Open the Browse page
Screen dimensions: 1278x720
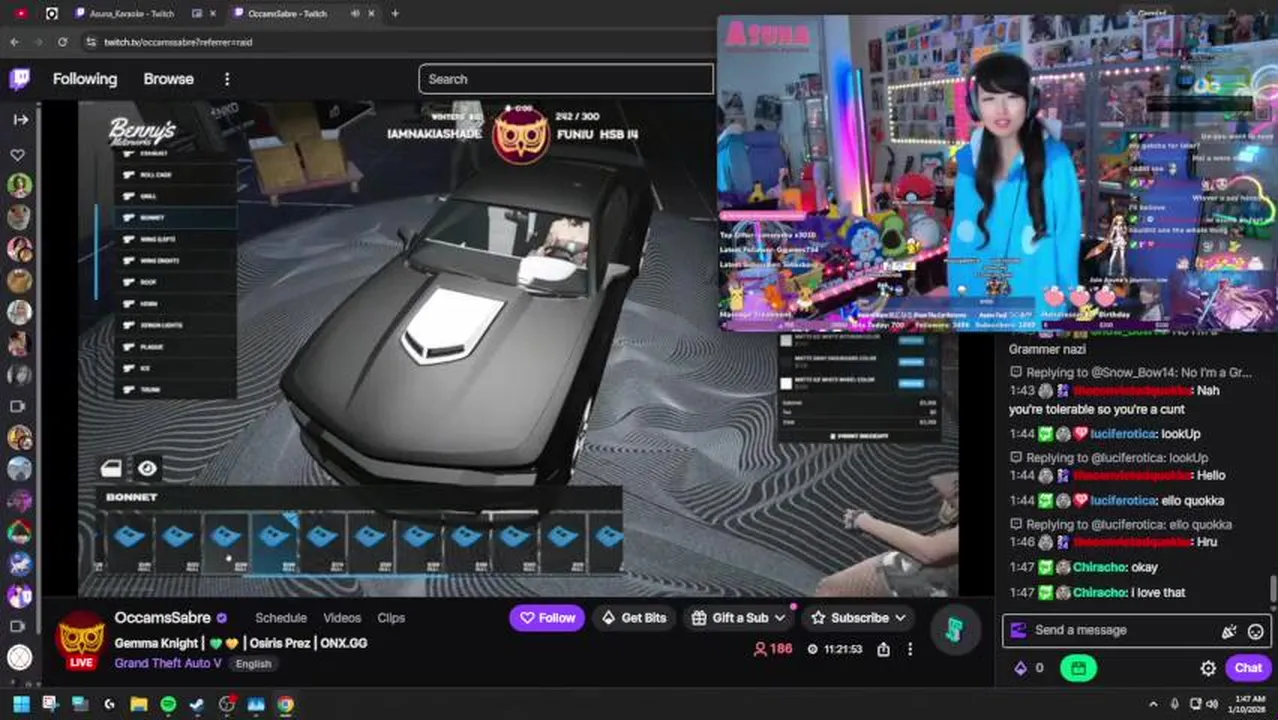168,79
